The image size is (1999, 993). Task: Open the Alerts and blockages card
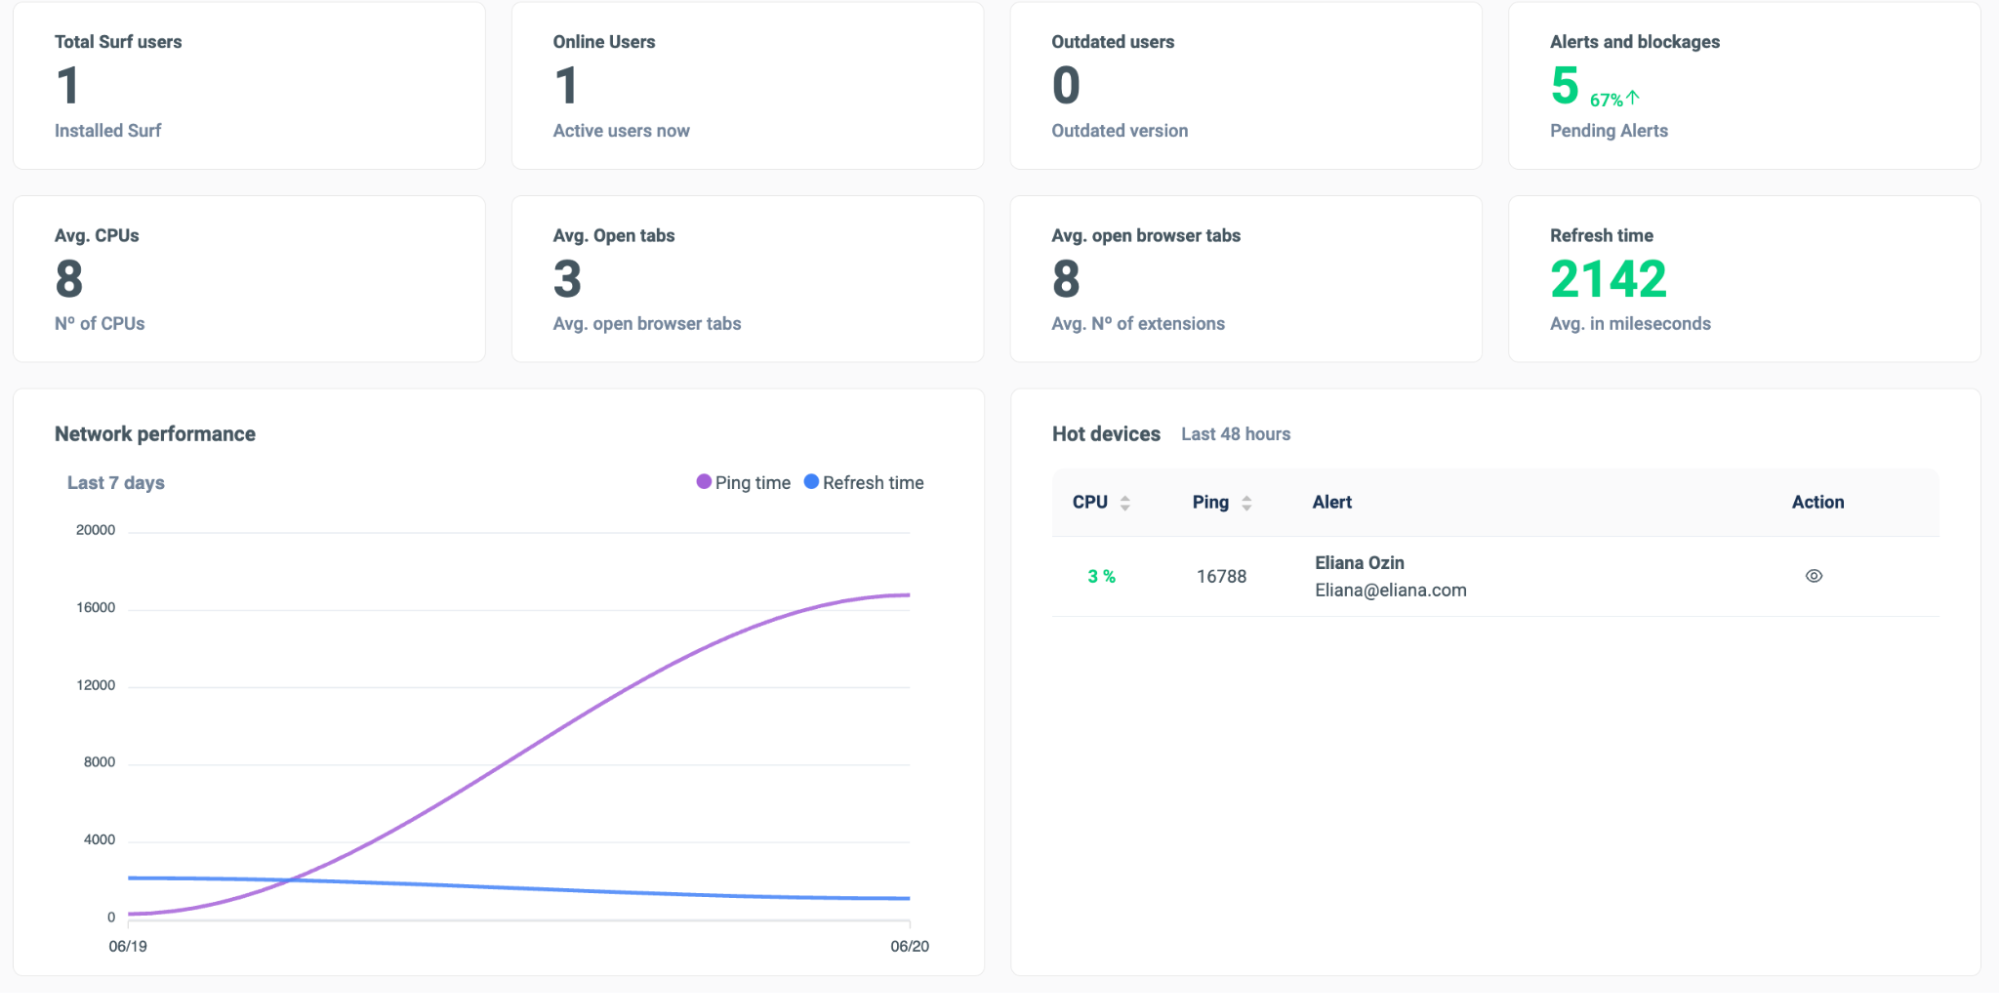click(x=1744, y=86)
